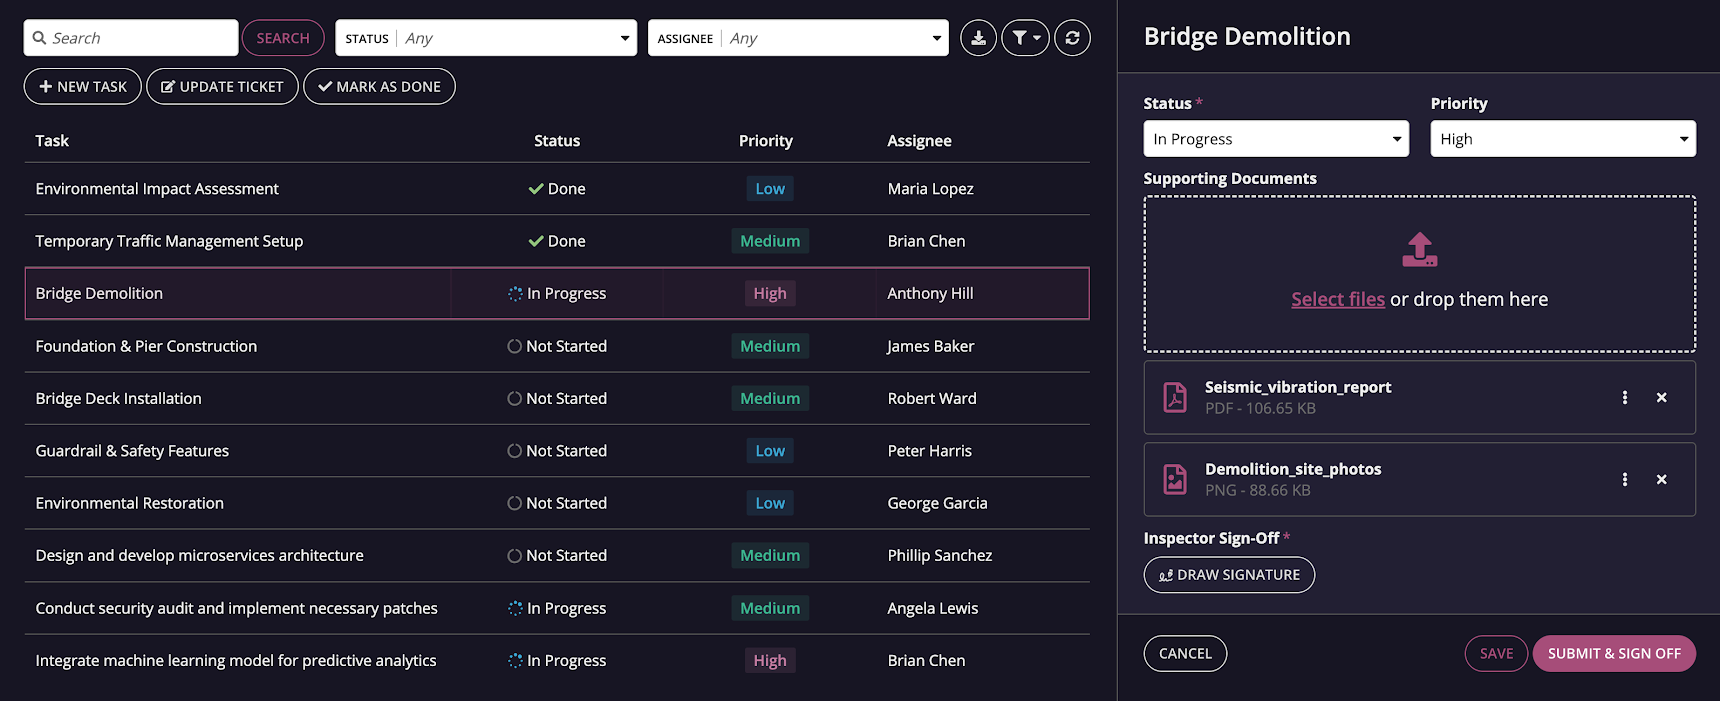This screenshot has width=1720, height=701.
Task: Click assignee Anthony Hill
Action: coord(930,293)
